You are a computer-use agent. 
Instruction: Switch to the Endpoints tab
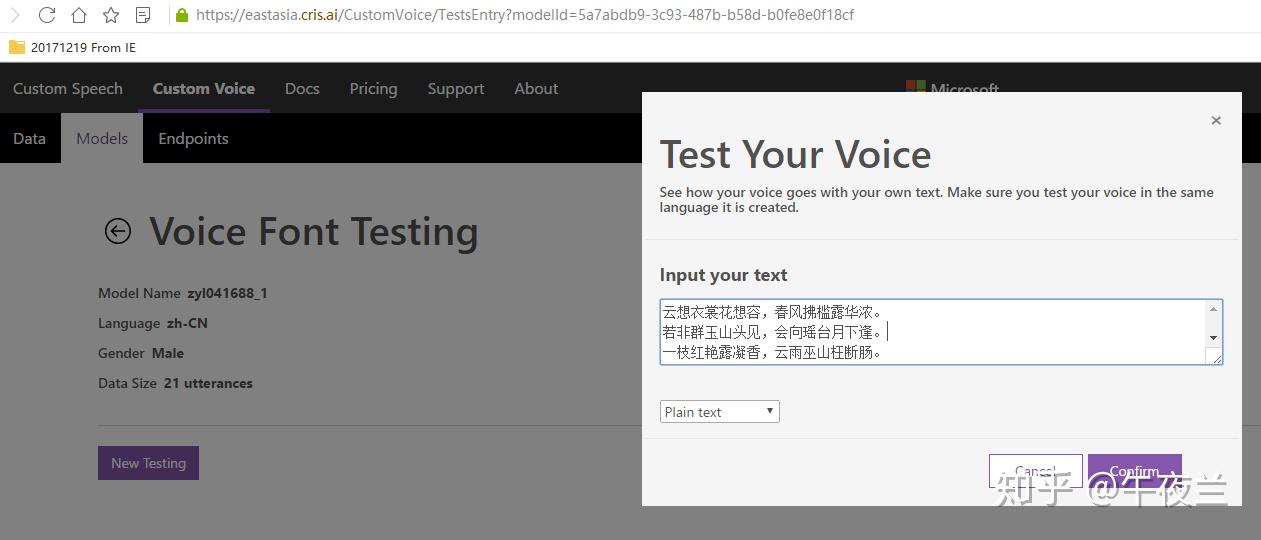(x=193, y=138)
